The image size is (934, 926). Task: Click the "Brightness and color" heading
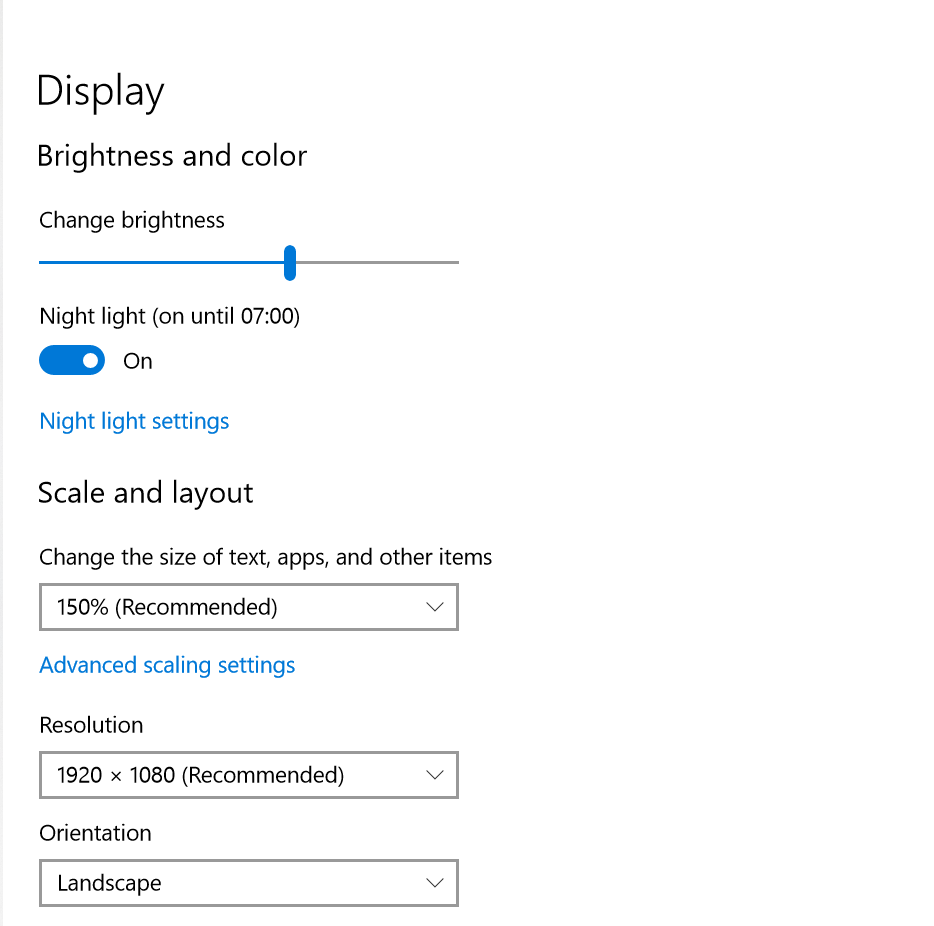point(172,156)
